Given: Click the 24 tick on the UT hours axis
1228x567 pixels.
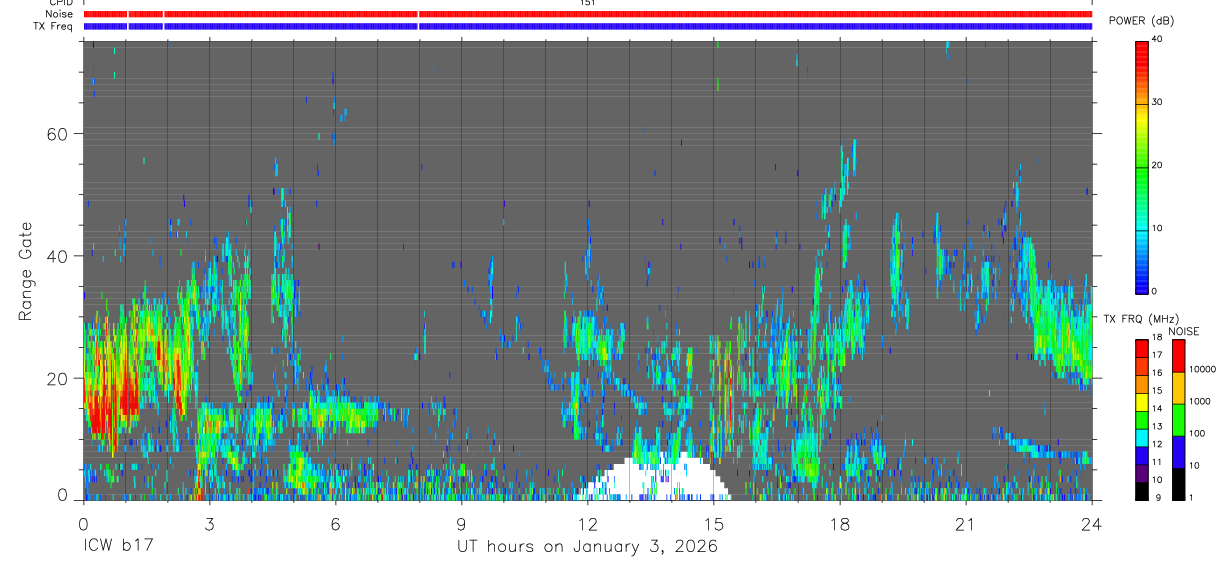Looking at the screenshot, I should (x=1091, y=523).
